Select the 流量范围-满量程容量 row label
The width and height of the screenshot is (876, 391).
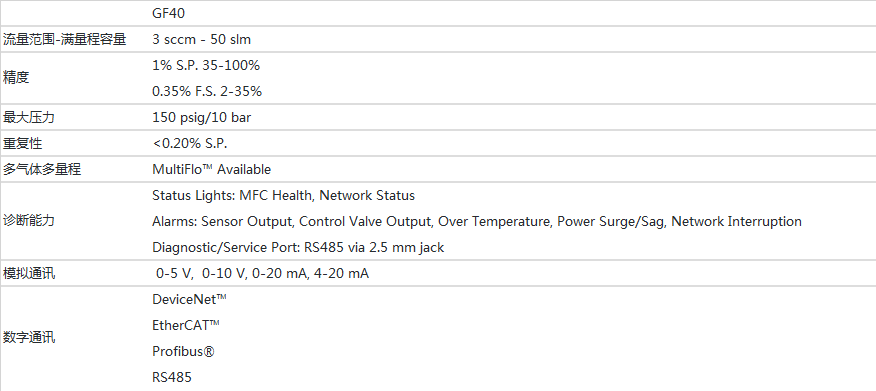(64, 40)
